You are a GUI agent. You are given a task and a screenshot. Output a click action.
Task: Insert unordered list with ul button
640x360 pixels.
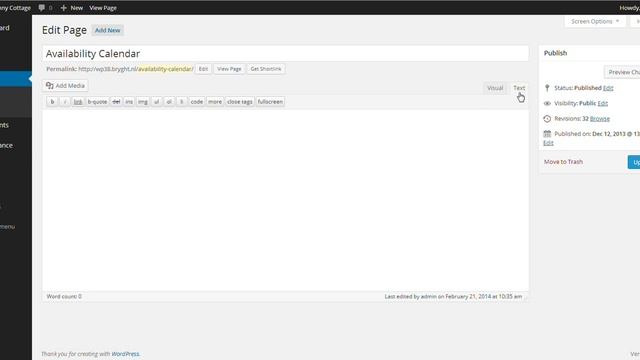pyautogui.click(x=156, y=102)
